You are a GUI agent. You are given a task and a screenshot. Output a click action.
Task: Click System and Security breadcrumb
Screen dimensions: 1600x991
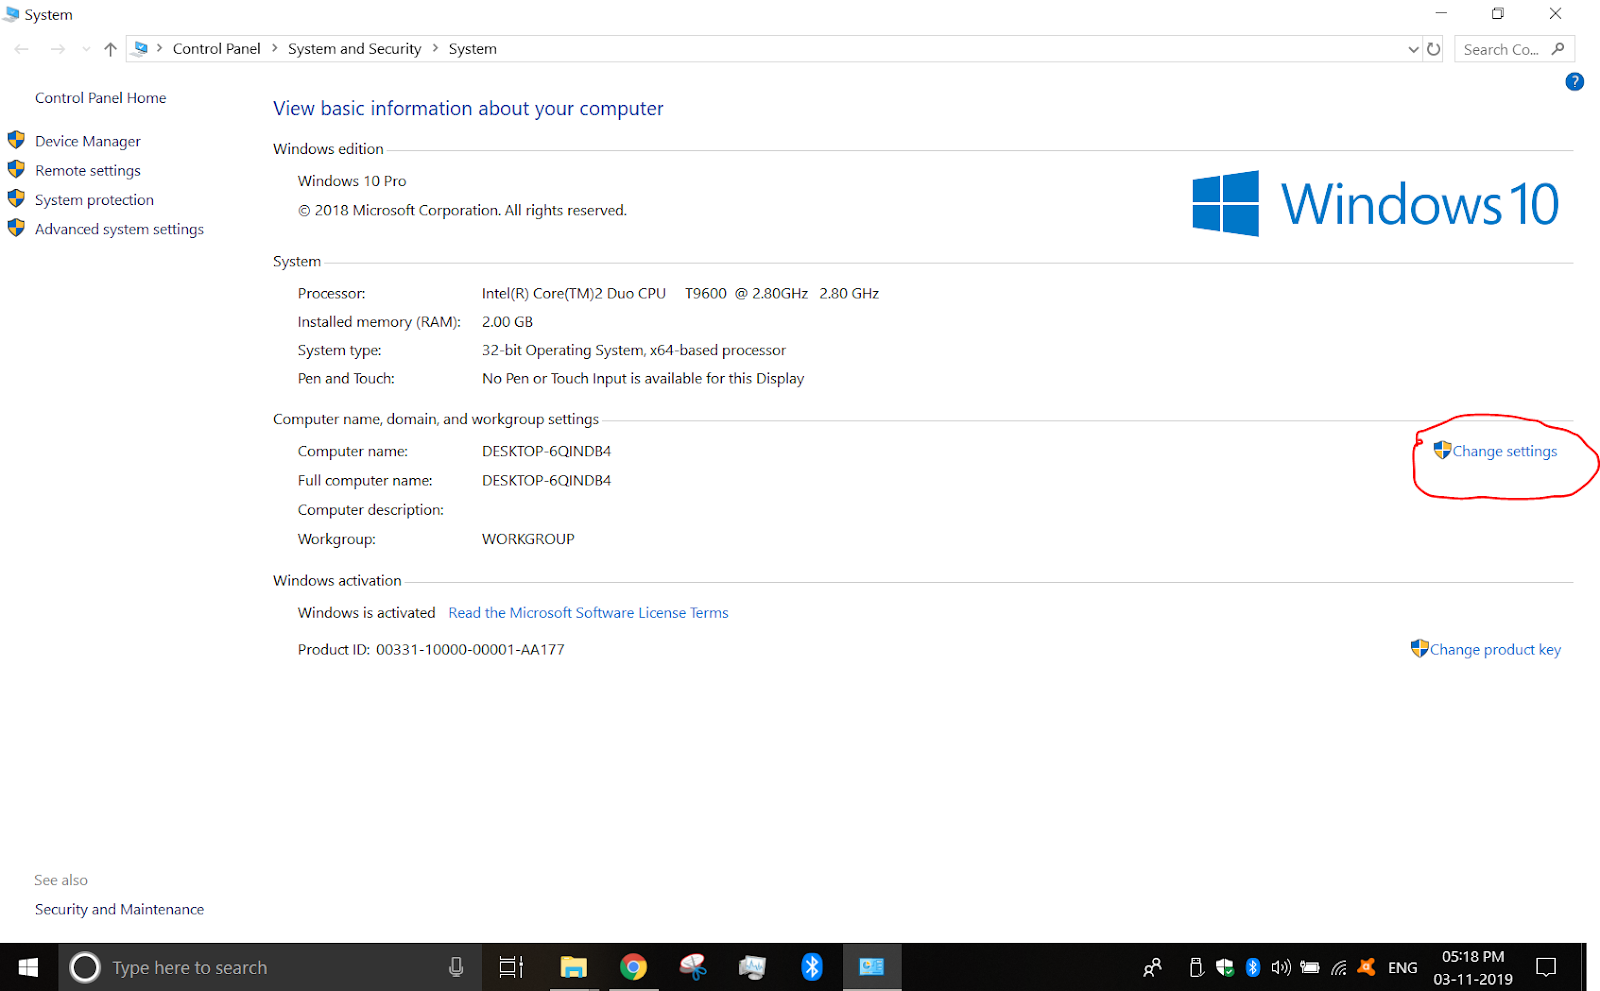coord(354,48)
